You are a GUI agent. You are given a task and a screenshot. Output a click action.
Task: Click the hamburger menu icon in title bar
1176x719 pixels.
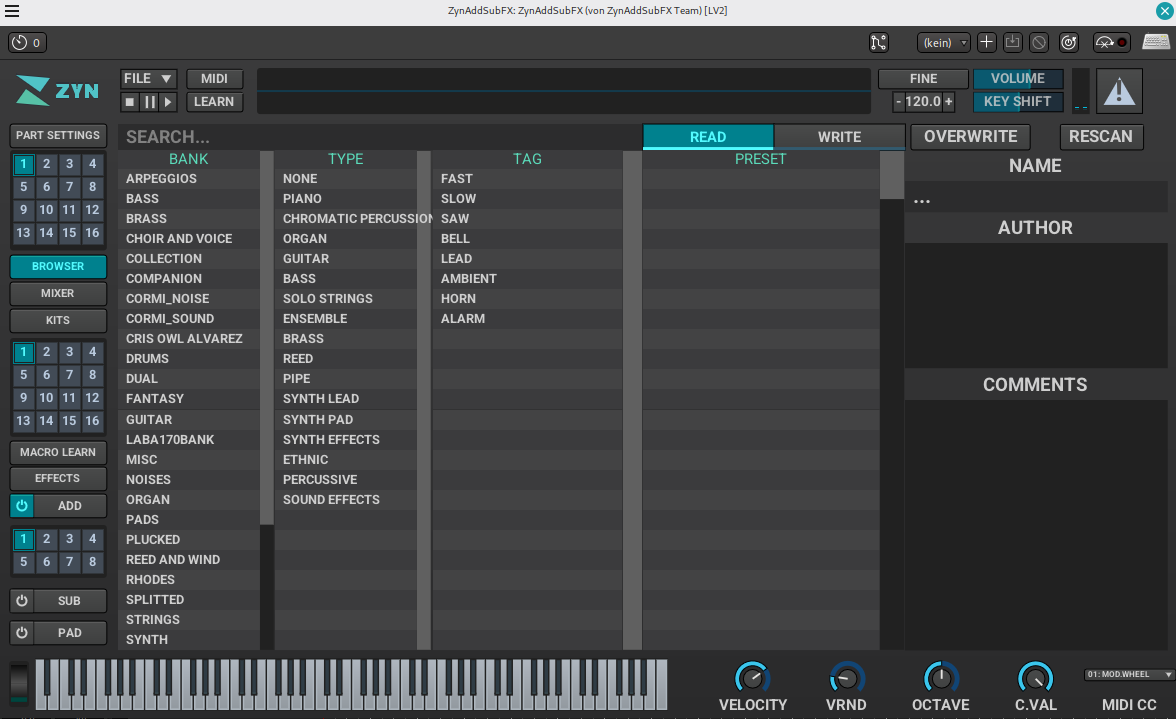(x=12, y=11)
